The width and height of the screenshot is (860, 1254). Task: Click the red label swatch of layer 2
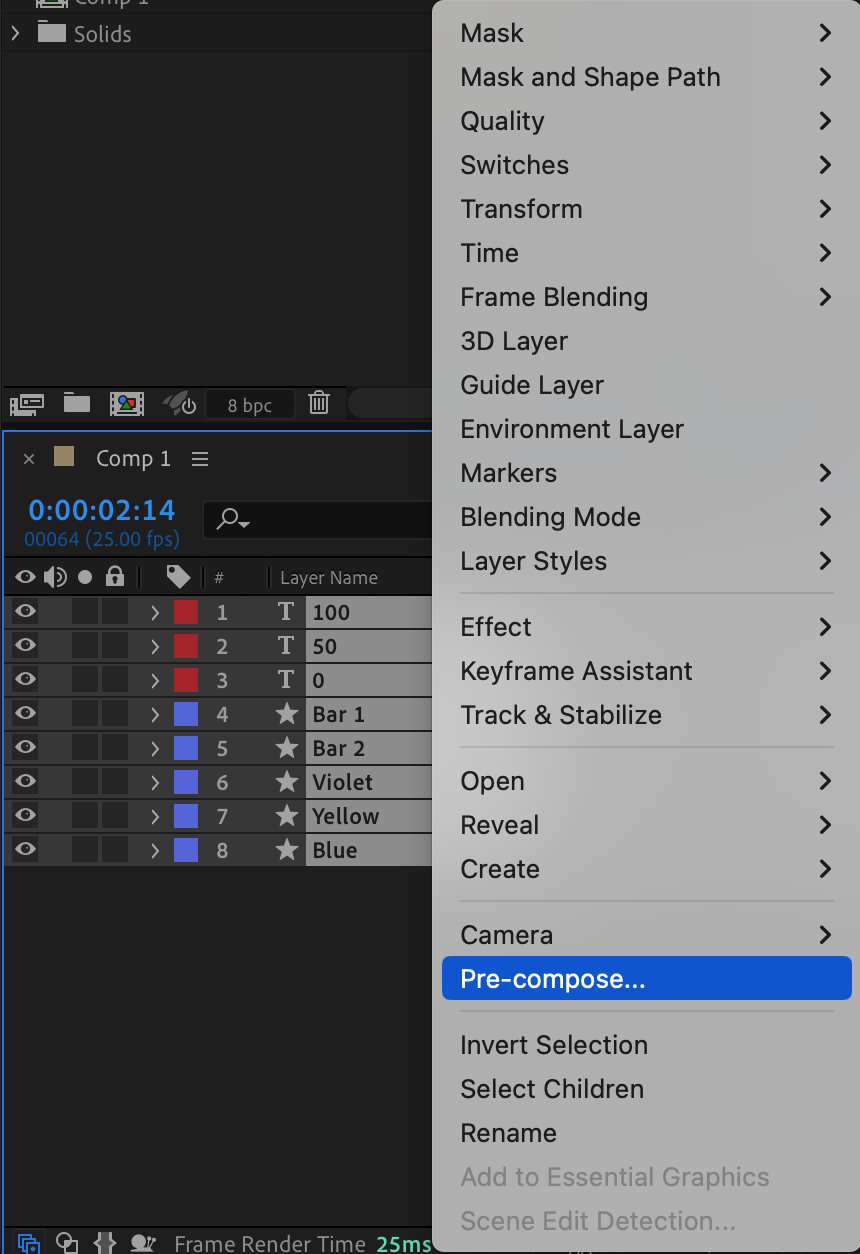coord(186,646)
